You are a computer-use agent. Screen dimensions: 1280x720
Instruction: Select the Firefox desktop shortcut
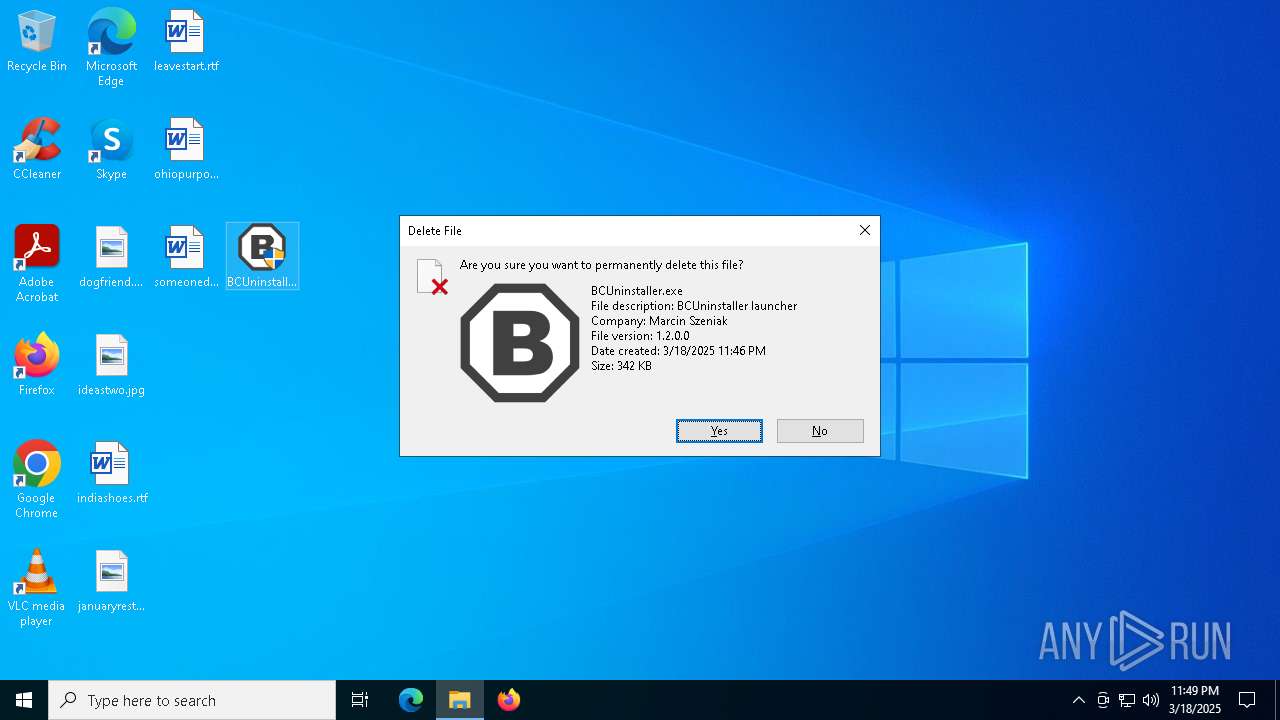(37, 366)
